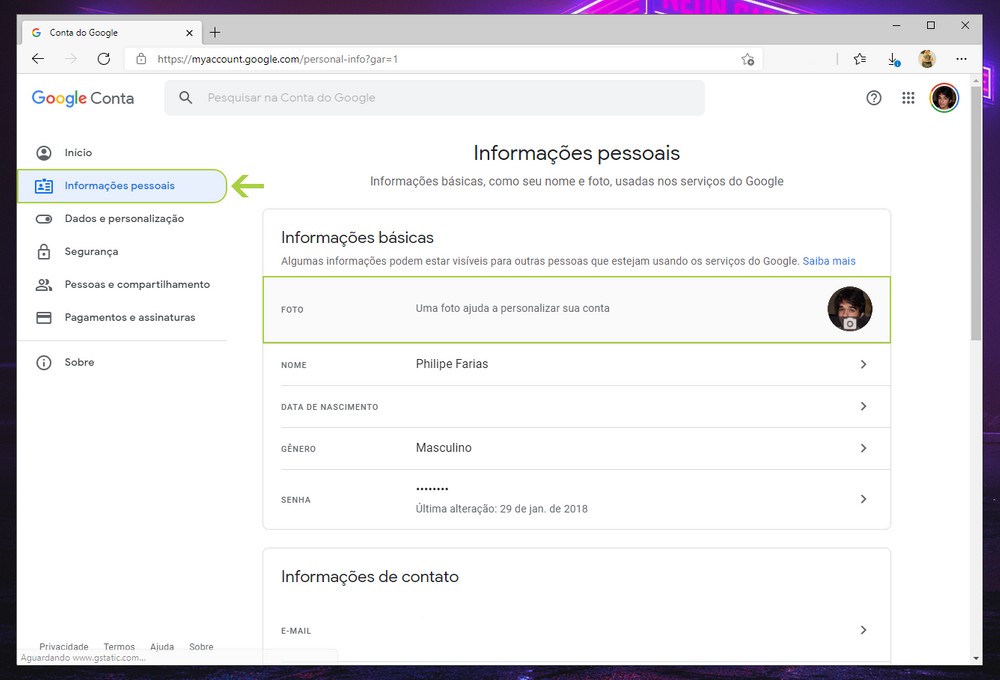Image resolution: width=1000 pixels, height=680 pixels.
Task: Open the Segurança menu item
Action: [91, 252]
